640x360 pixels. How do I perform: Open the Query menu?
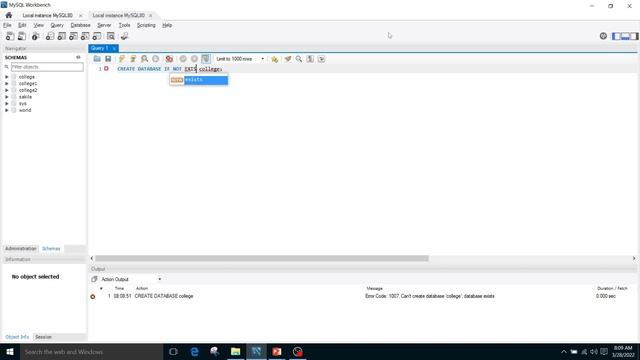pyautogui.click(x=57, y=25)
